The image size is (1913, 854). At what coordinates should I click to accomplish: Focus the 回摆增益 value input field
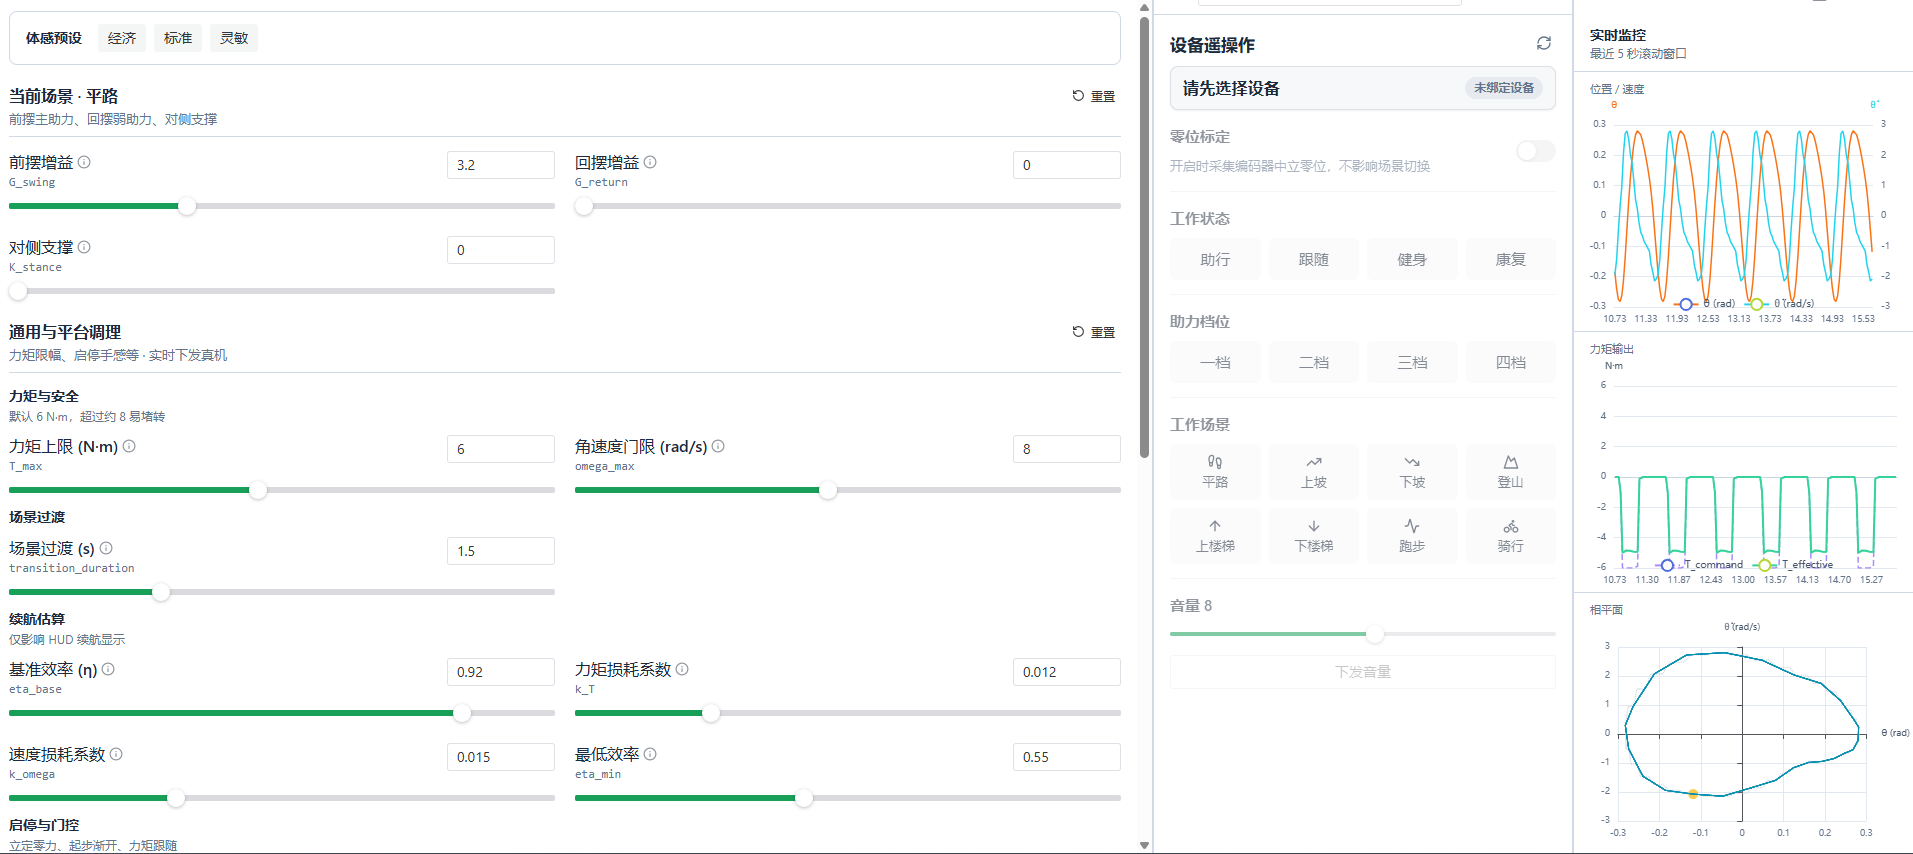point(1066,165)
